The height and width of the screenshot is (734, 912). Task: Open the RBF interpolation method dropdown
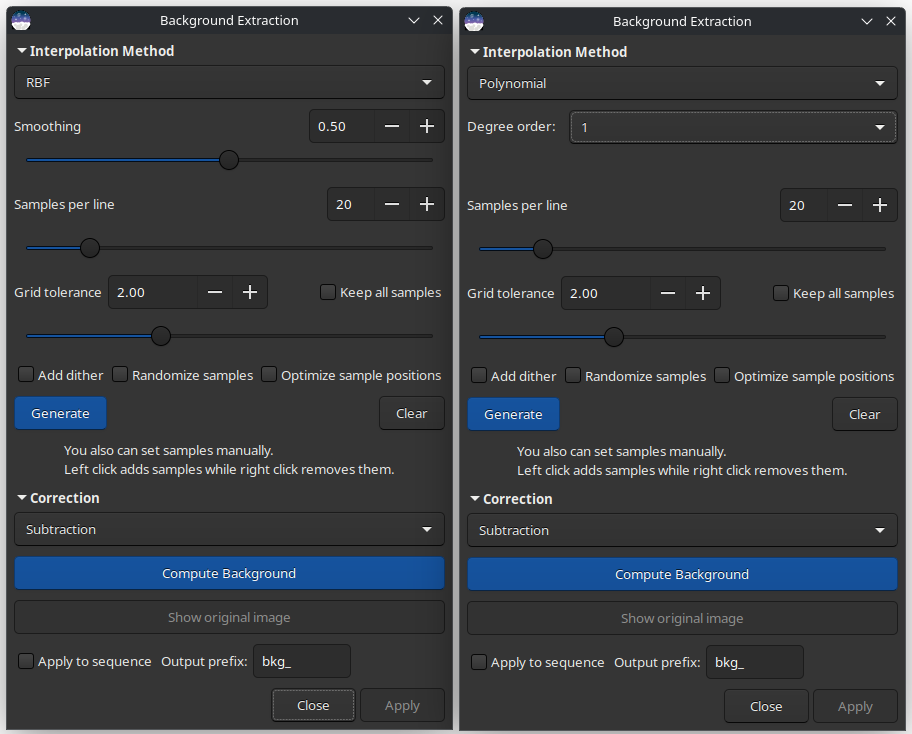(229, 83)
